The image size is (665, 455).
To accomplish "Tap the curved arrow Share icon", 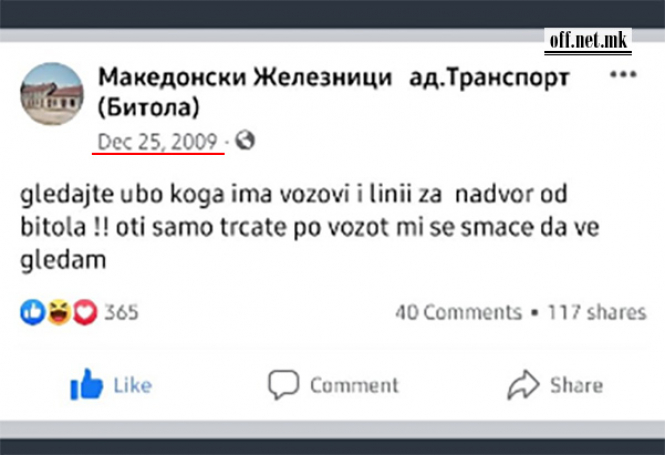I will click(x=523, y=384).
